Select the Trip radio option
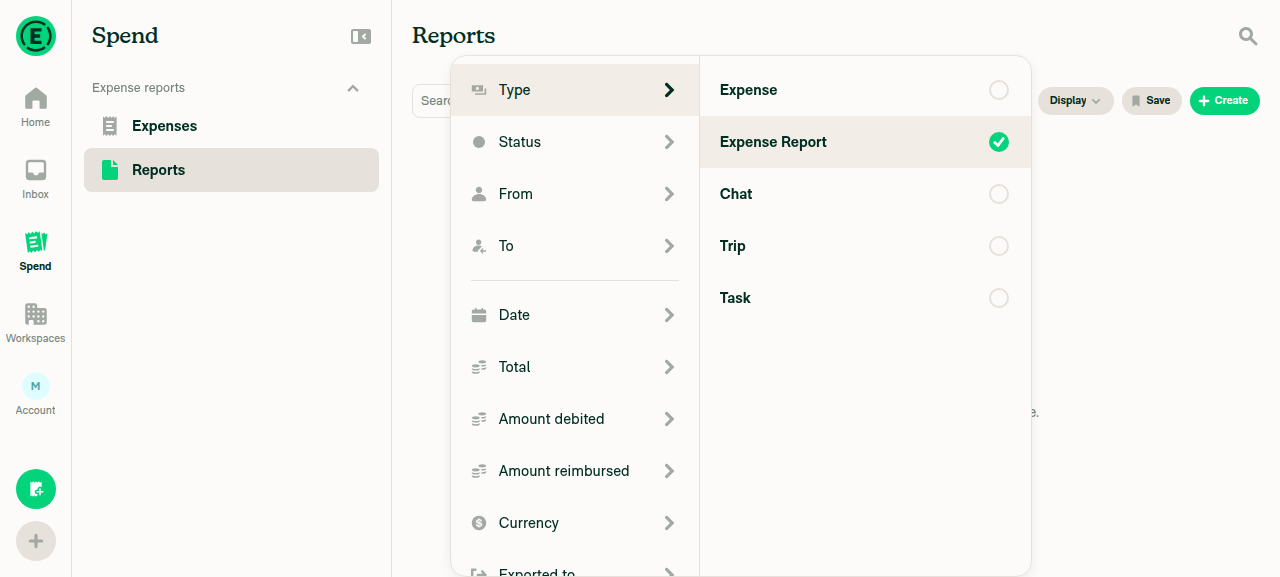Image resolution: width=1280 pixels, height=577 pixels. coord(999,246)
